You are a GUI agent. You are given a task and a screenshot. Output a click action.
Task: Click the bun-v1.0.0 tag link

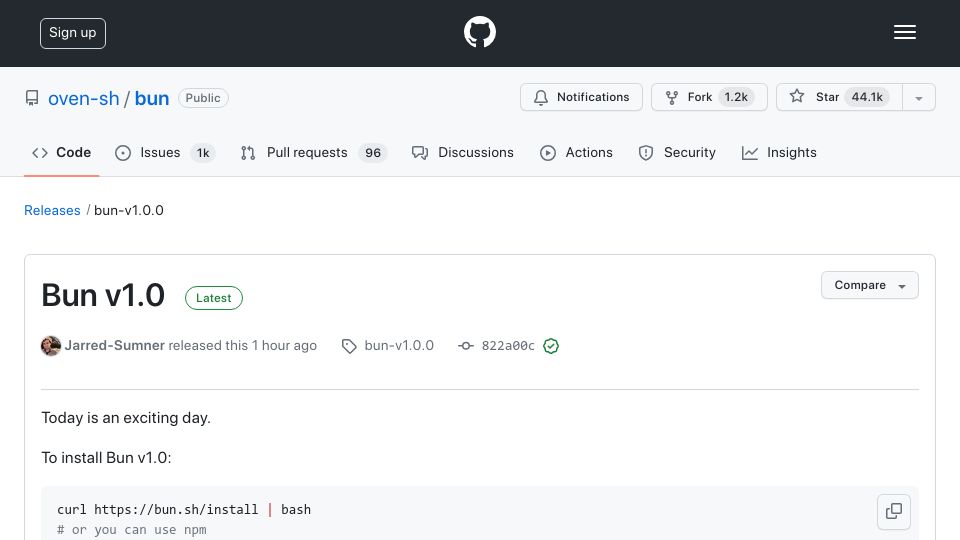pyautogui.click(x=399, y=345)
